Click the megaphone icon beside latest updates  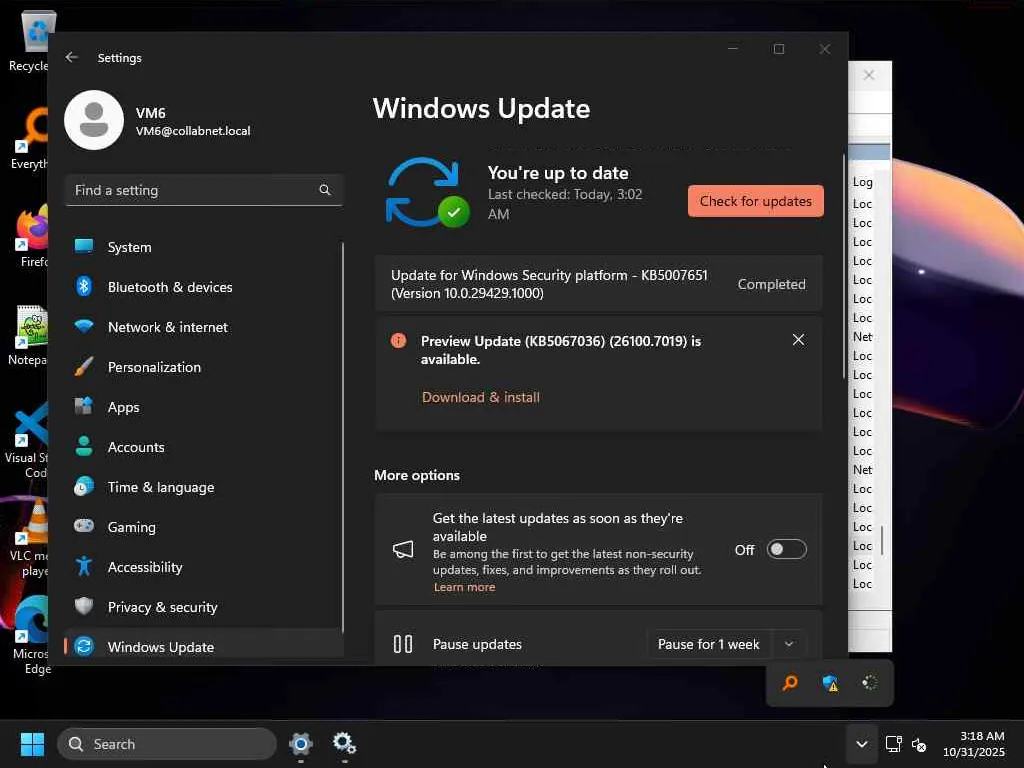[403, 549]
